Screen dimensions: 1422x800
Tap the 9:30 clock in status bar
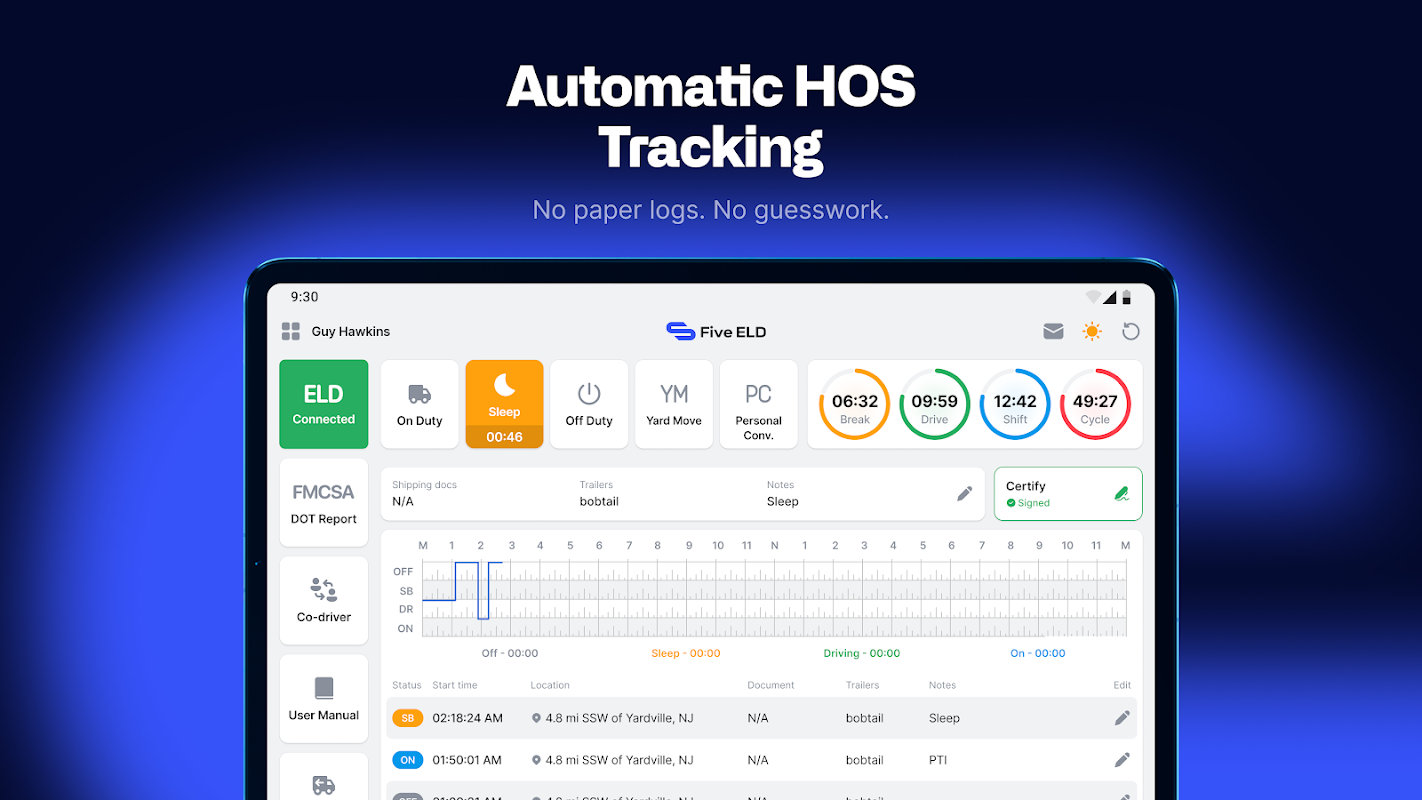click(304, 297)
